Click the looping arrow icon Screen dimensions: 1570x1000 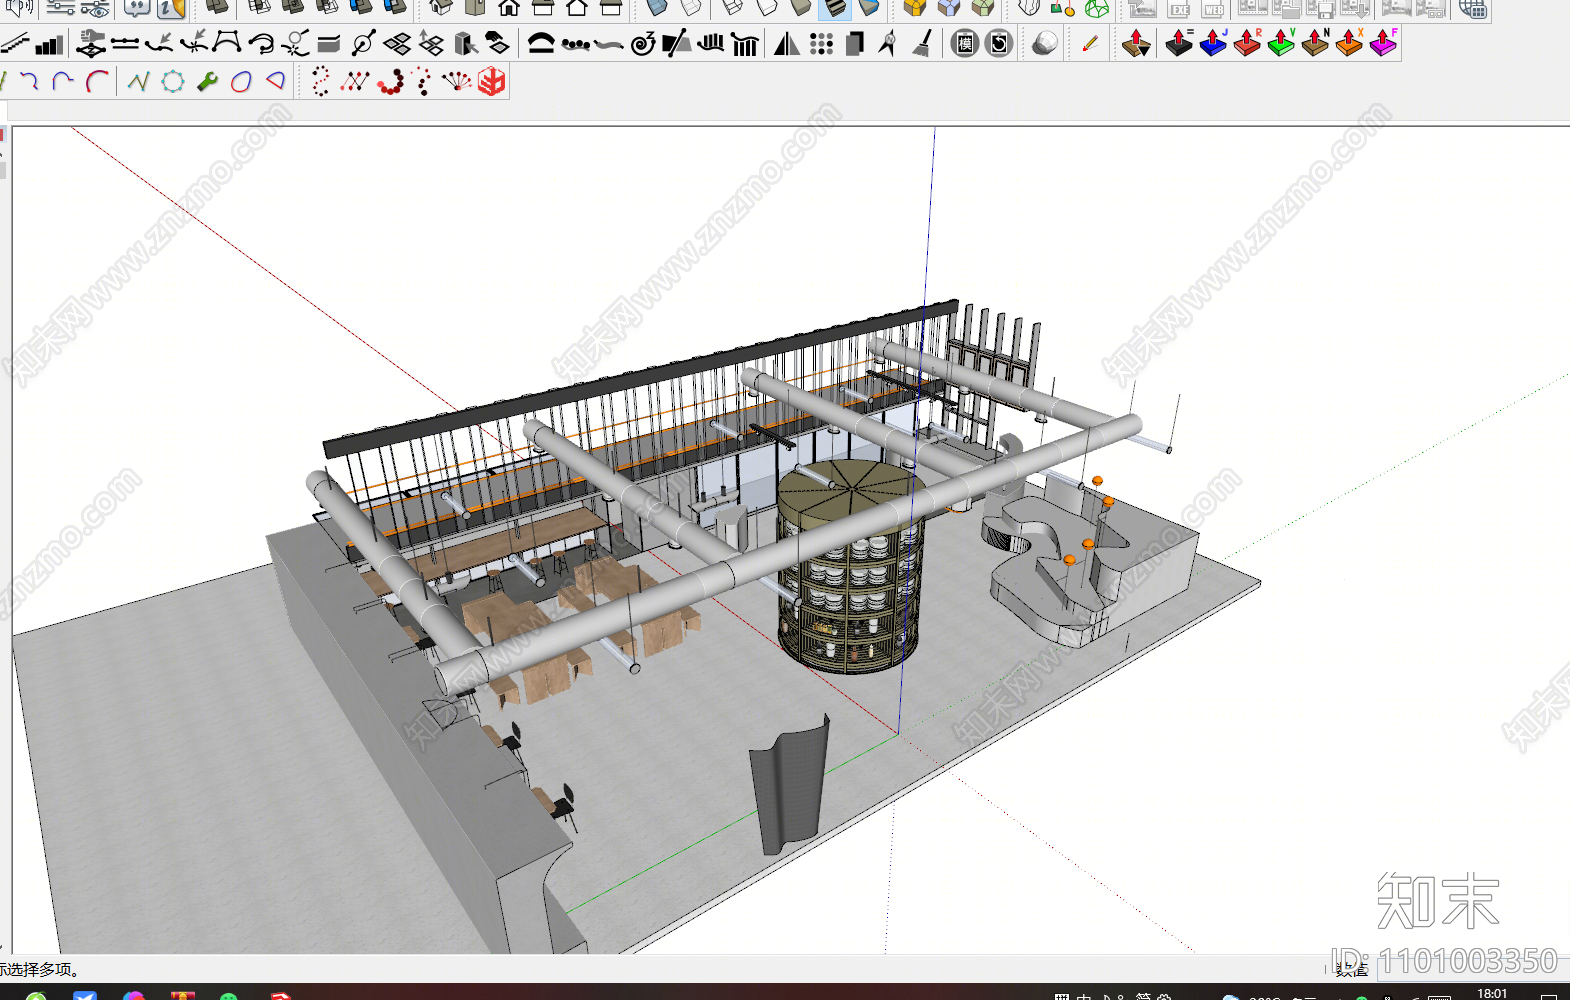click(x=261, y=43)
